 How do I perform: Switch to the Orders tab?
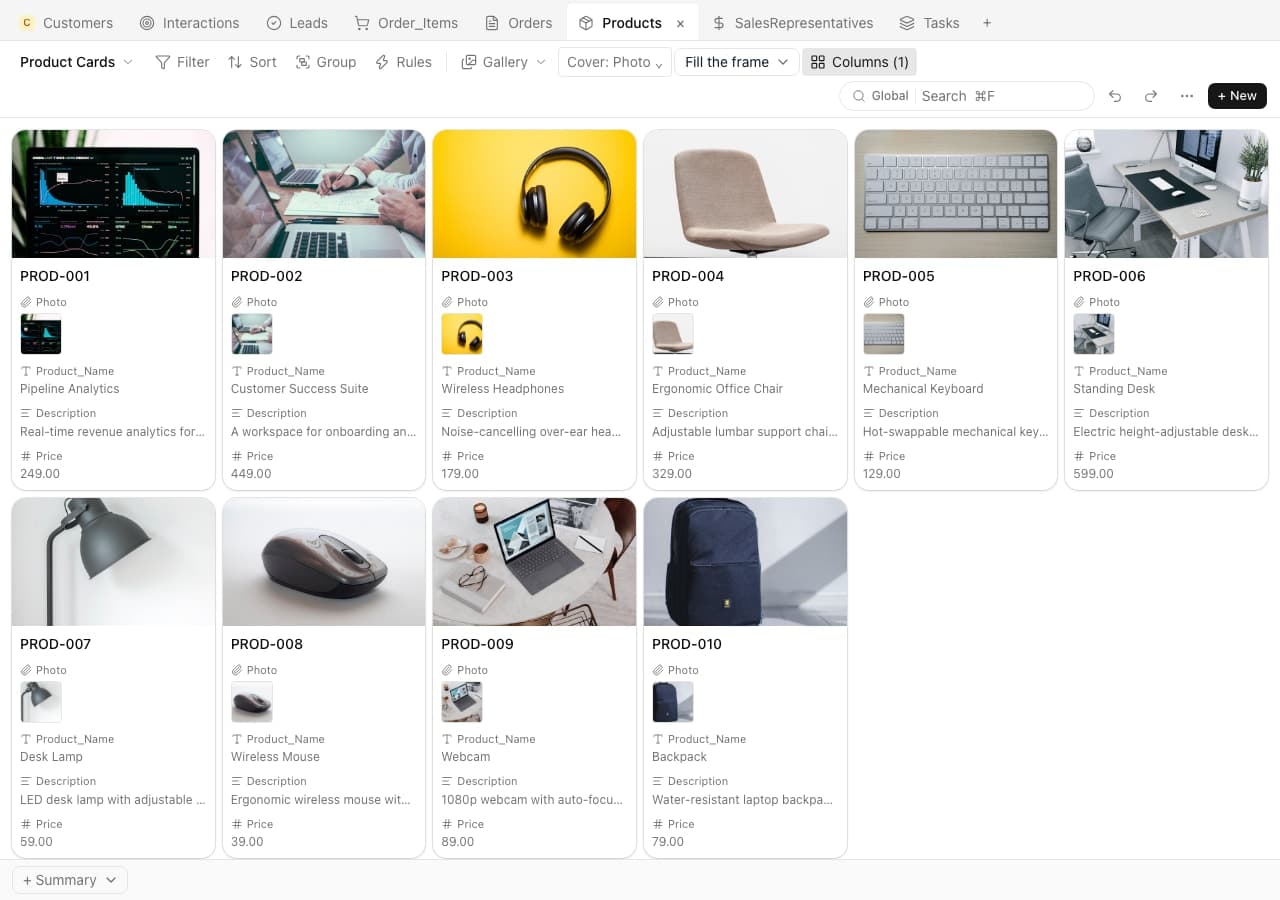click(x=518, y=23)
